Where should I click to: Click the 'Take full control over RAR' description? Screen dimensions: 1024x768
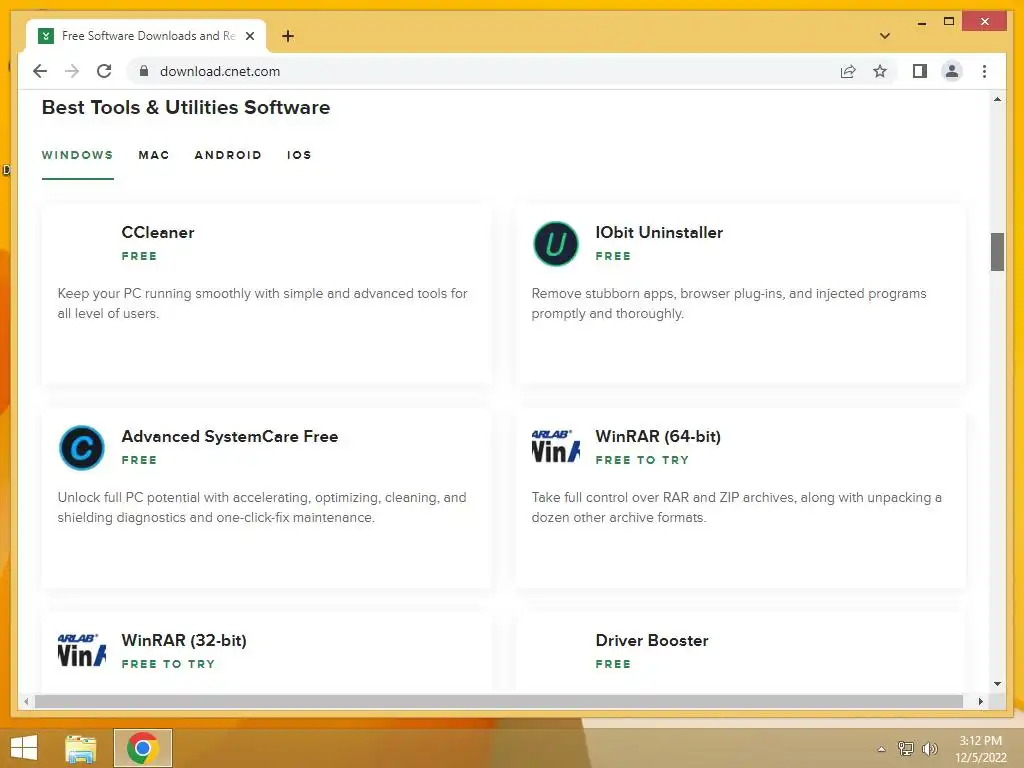(x=737, y=507)
